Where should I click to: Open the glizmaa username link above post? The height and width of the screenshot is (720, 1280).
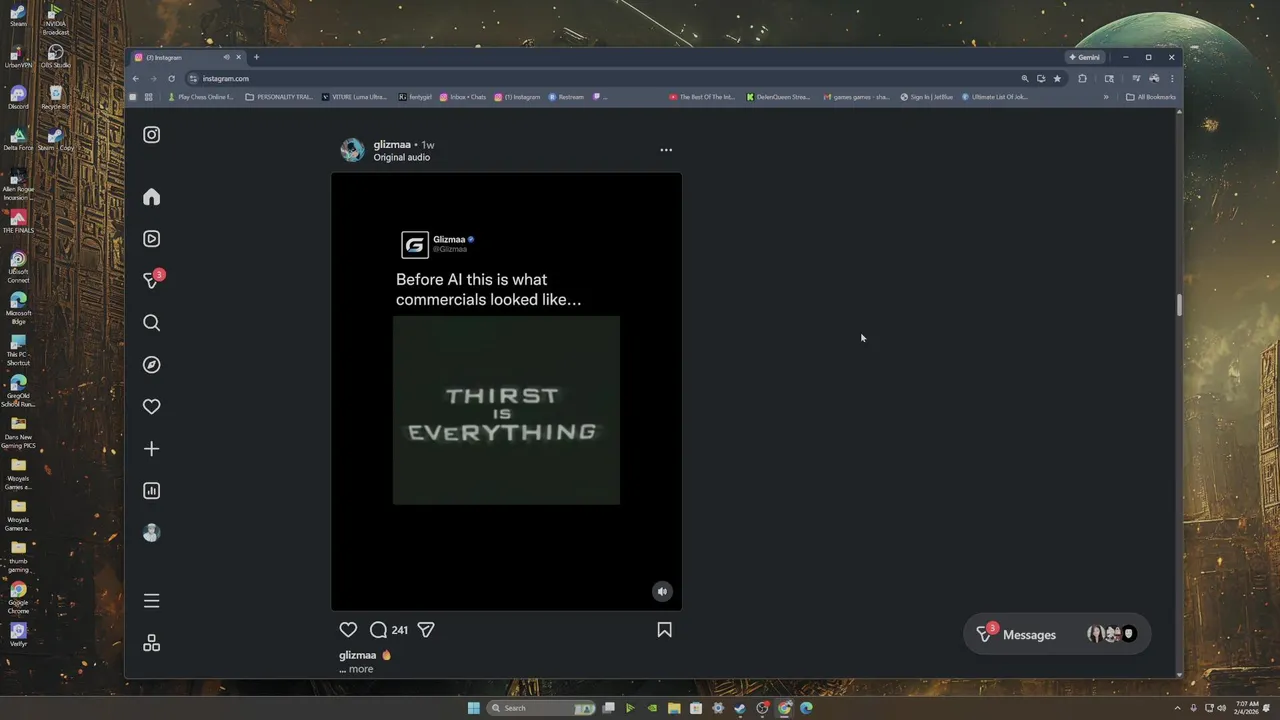[x=392, y=145]
